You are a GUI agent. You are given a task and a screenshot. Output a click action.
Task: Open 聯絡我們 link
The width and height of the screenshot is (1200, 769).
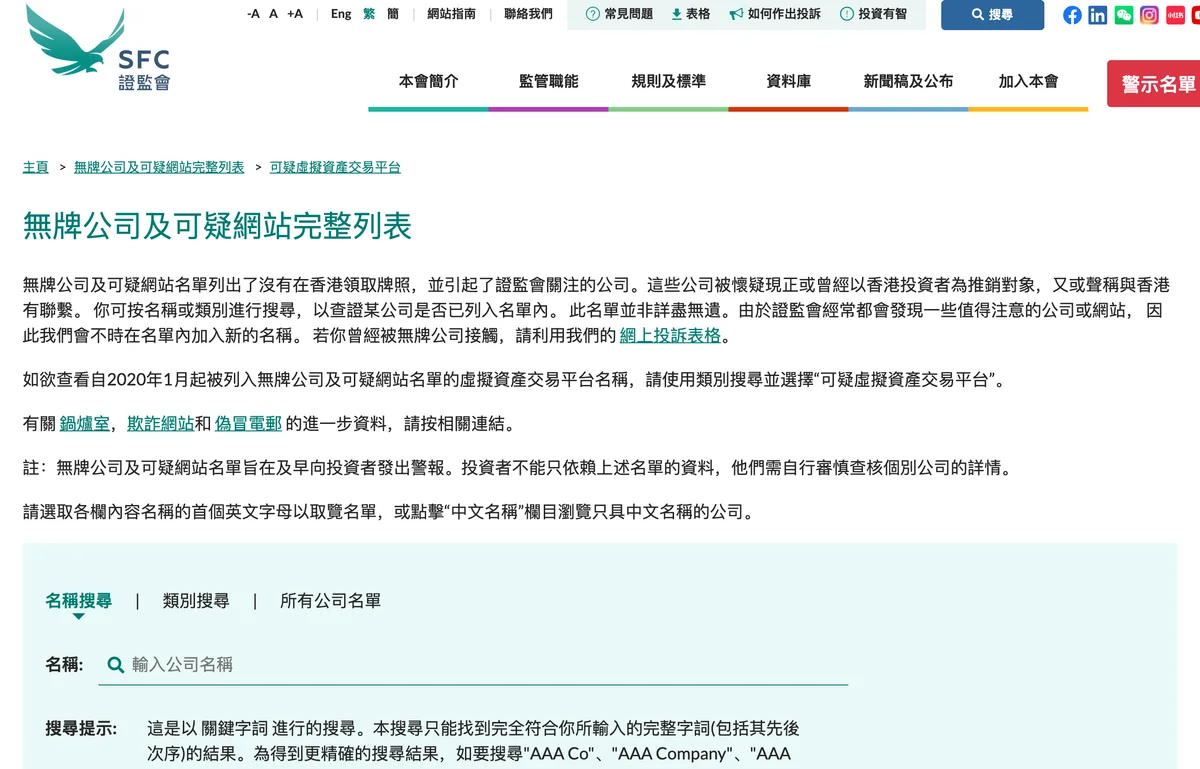coord(528,14)
